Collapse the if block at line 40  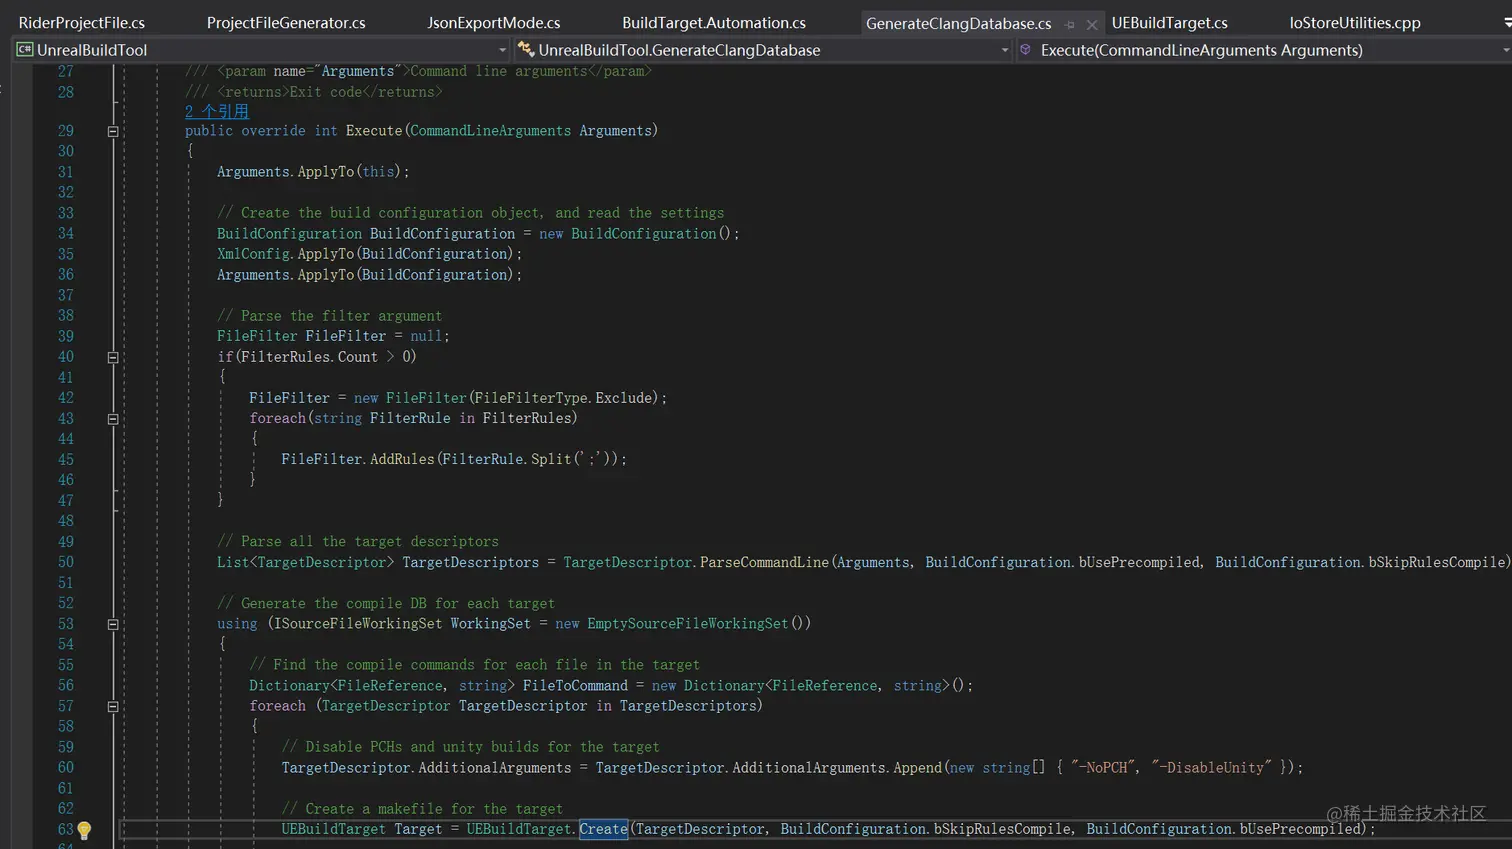pos(113,357)
